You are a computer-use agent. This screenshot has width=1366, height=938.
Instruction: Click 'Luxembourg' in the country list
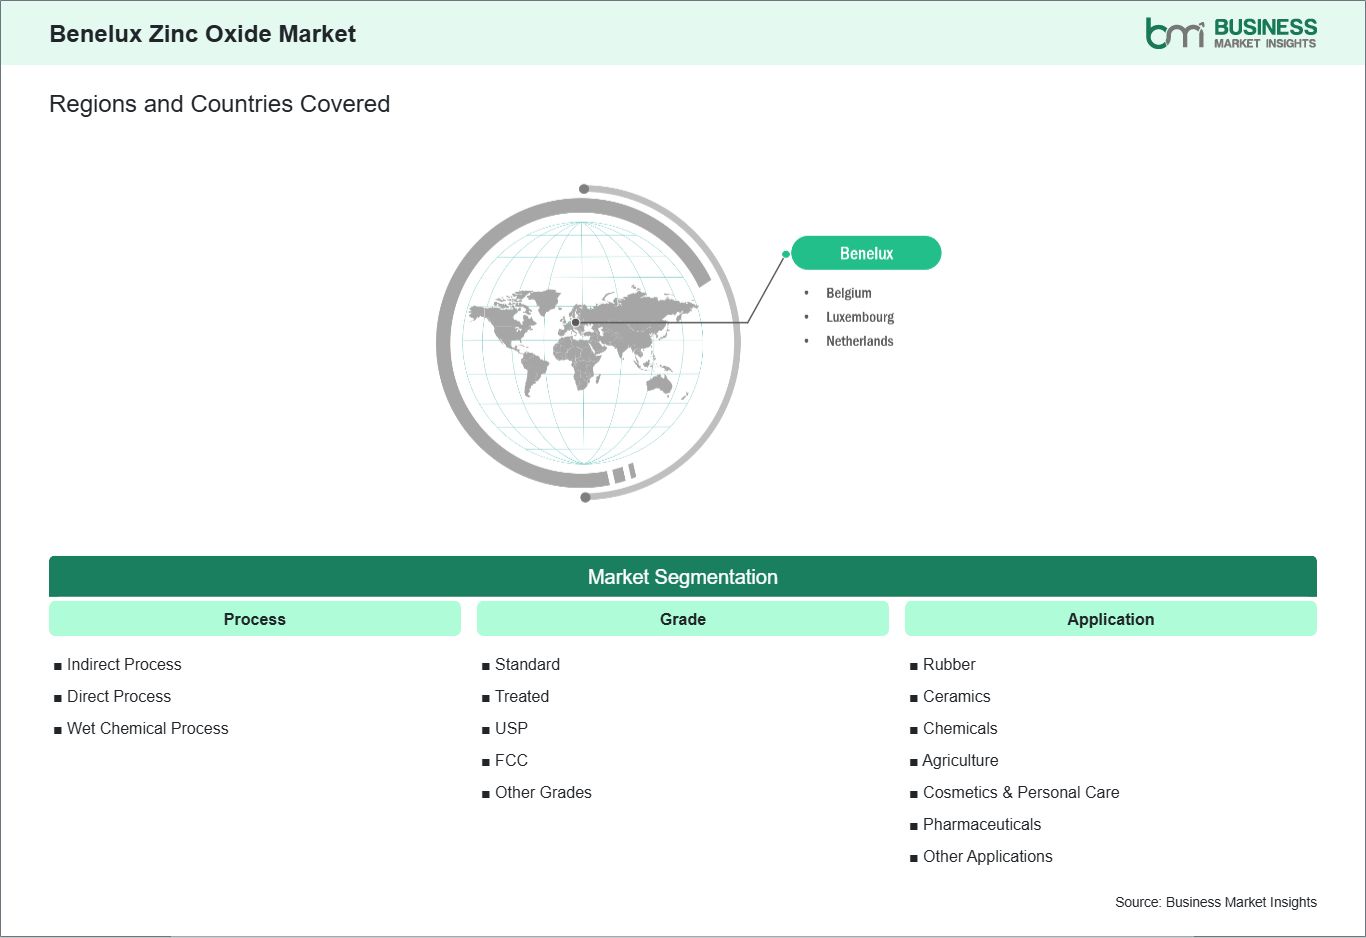click(x=860, y=317)
